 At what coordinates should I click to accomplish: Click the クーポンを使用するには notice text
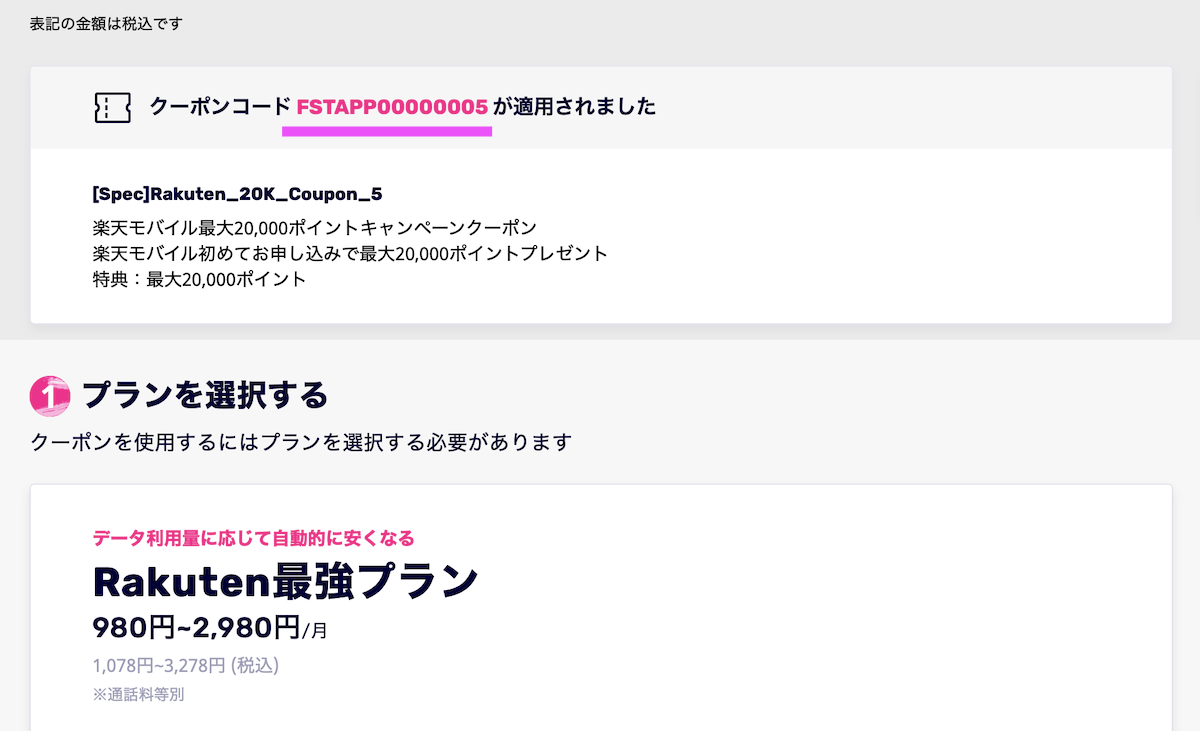click(x=301, y=441)
